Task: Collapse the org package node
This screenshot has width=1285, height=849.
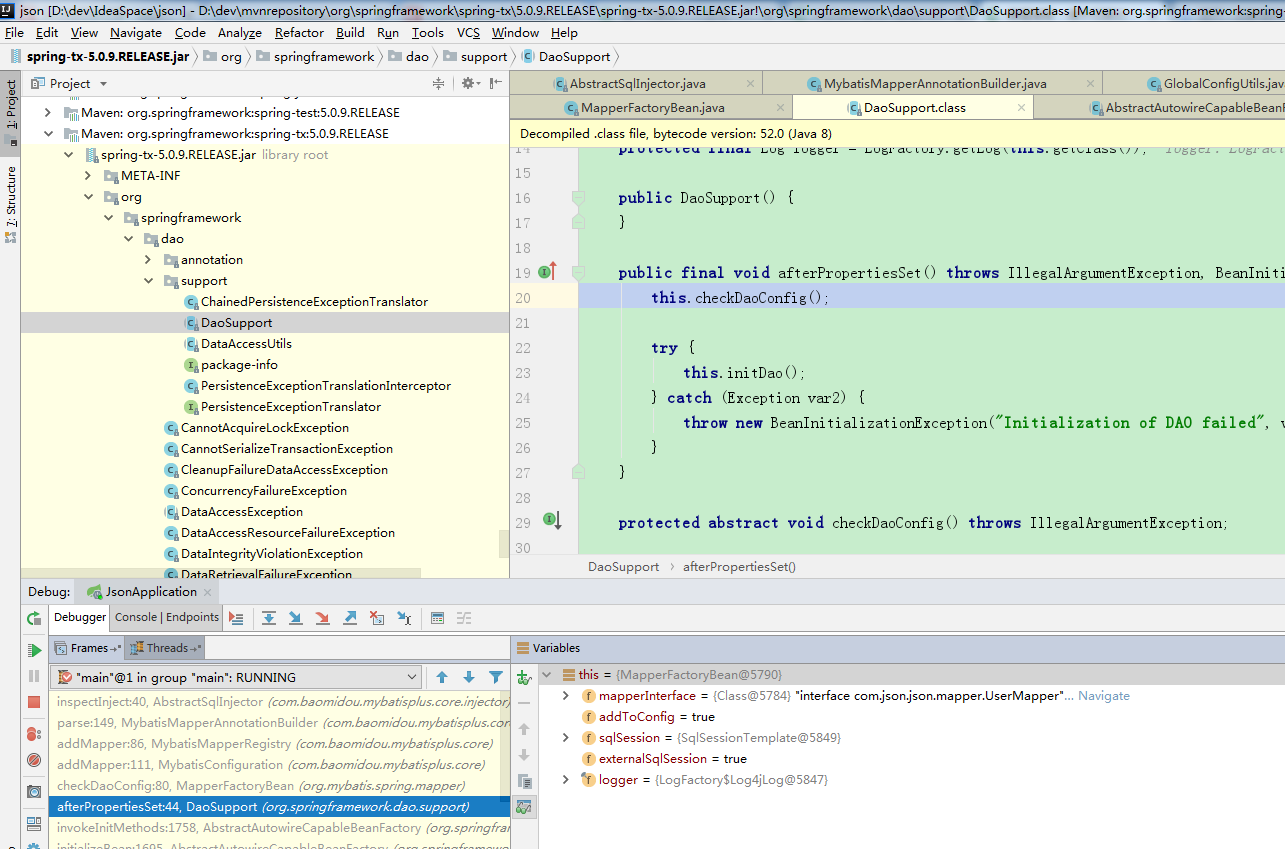Action: tap(88, 197)
